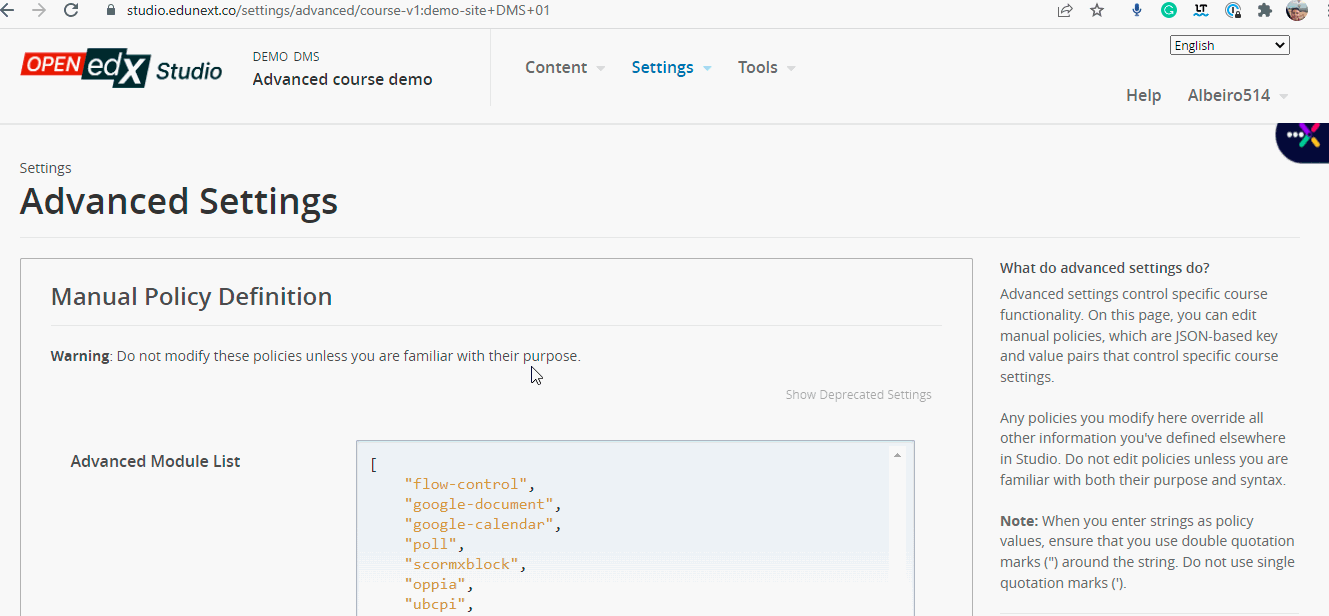
Task: Expand the Content menu
Action: pos(565,68)
